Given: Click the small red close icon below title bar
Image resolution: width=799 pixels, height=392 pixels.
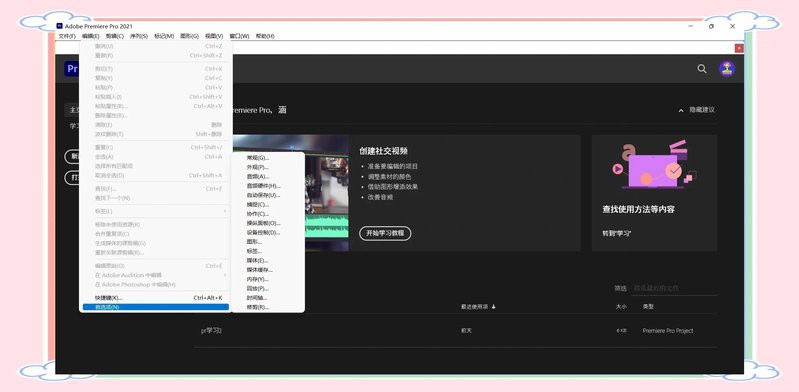Looking at the screenshot, I should 739,48.
